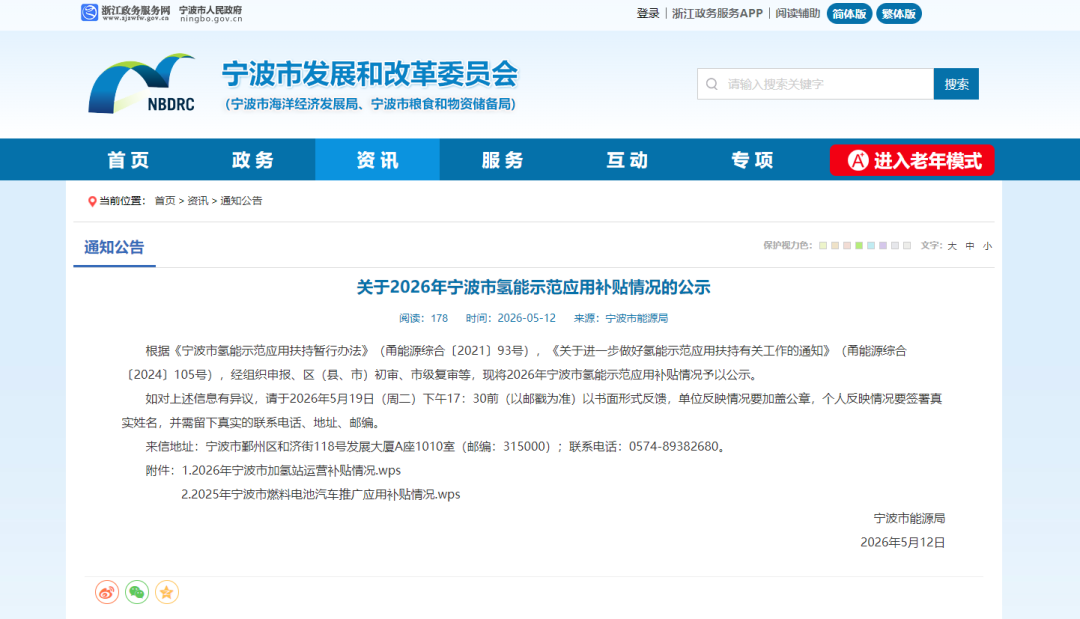Open the 政务 navigation tab
The height and width of the screenshot is (619, 1080).
tap(253, 160)
